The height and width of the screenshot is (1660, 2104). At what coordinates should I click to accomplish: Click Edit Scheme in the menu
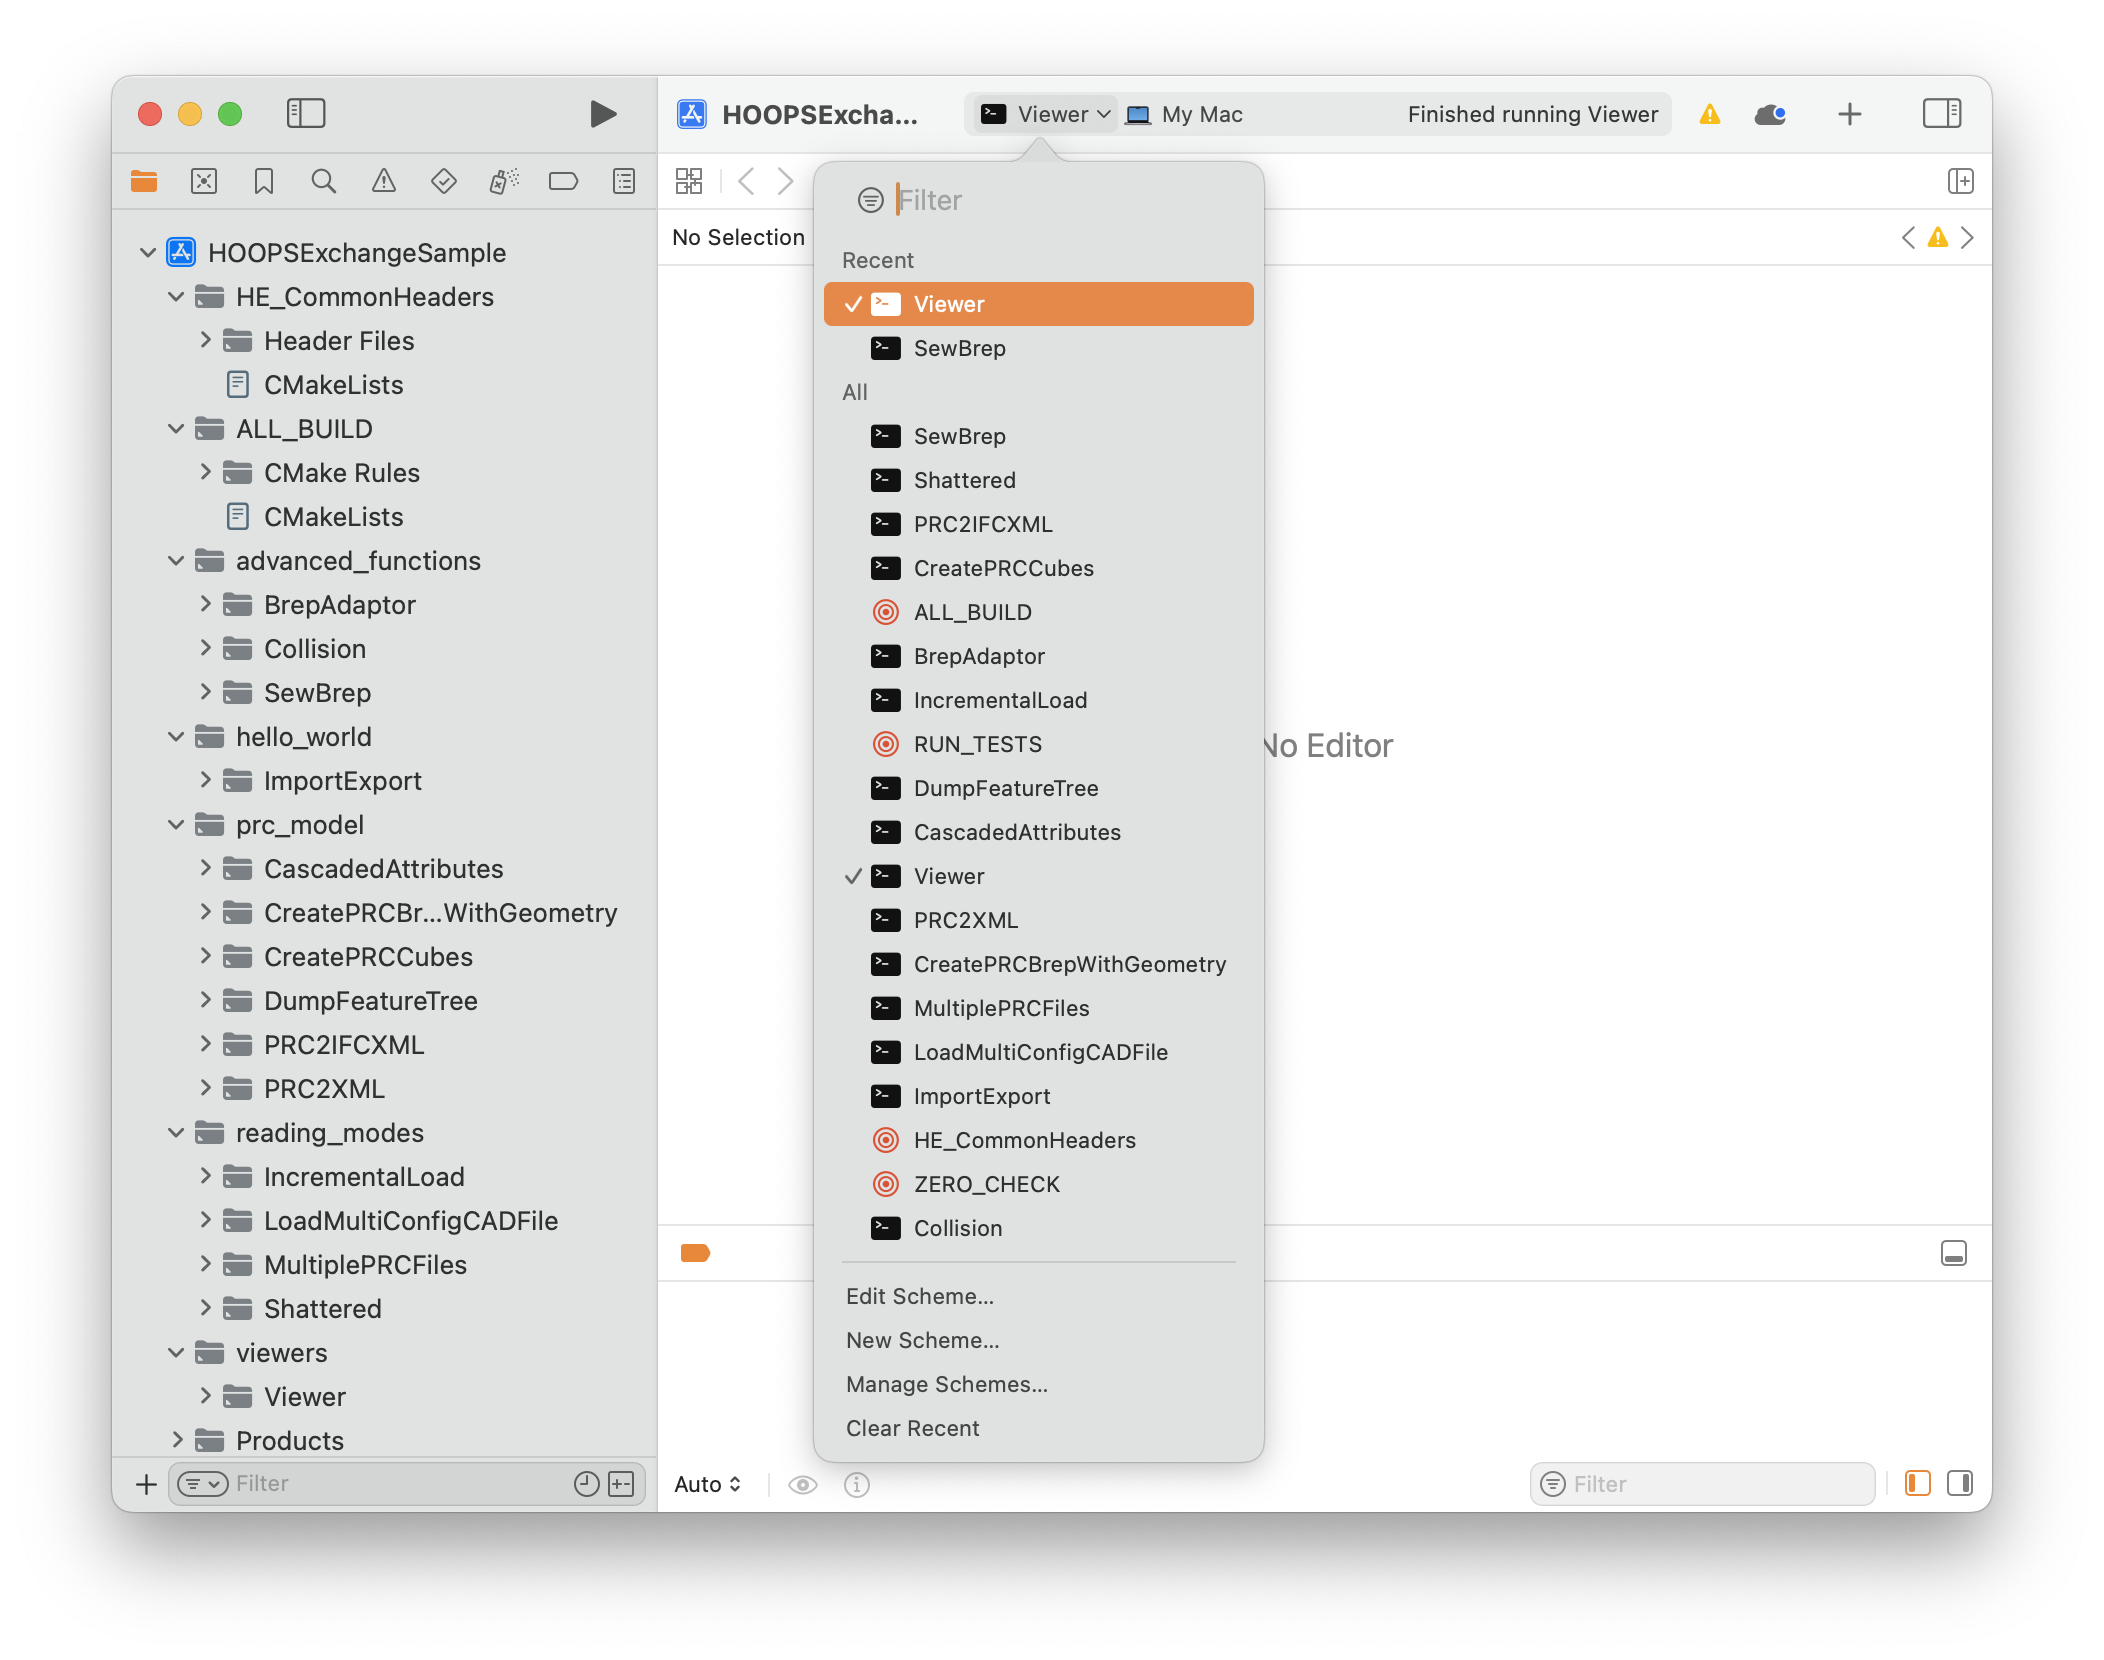[920, 1296]
